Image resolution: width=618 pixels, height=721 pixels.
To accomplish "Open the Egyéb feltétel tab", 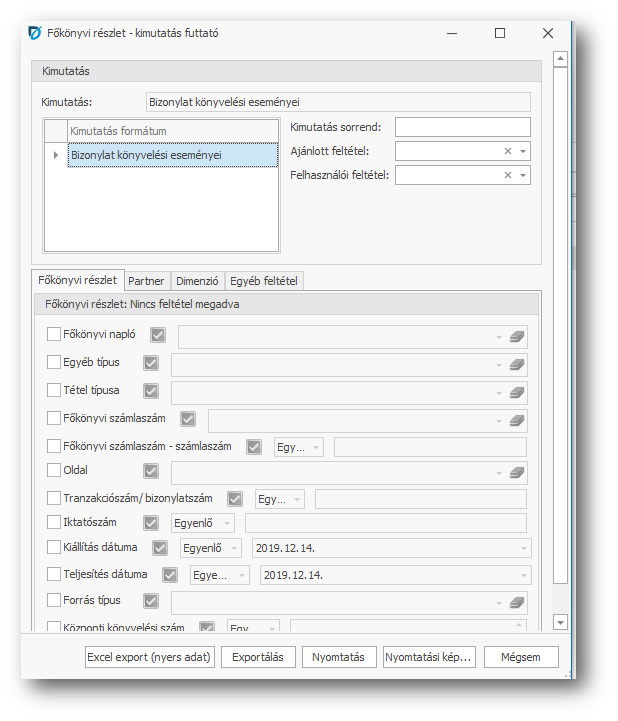I will (x=264, y=281).
